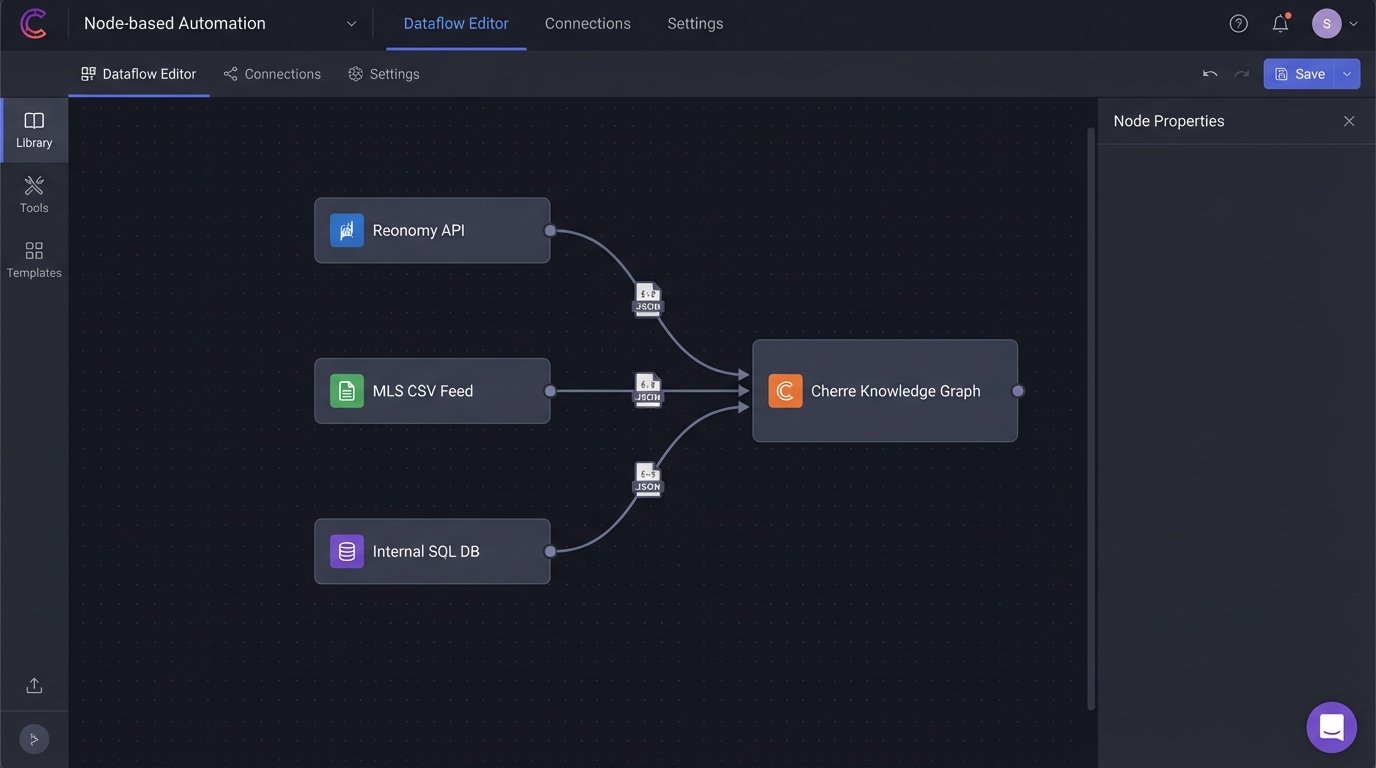Select the Internal SQL DB database icon
1376x768 pixels.
pyautogui.click(x=345, y=550)
